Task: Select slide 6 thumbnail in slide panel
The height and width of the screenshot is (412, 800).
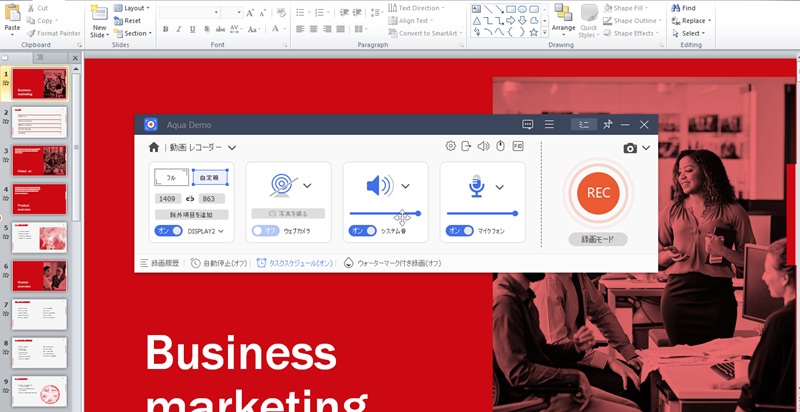Action: click(x=39, y=276)
